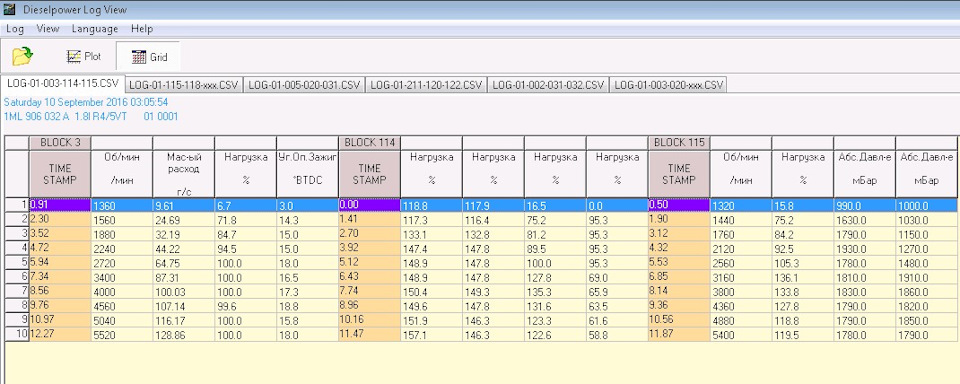The image size is (960, 384).
Task: Click the cell with value 1320
Action: [x=740, y=206]
